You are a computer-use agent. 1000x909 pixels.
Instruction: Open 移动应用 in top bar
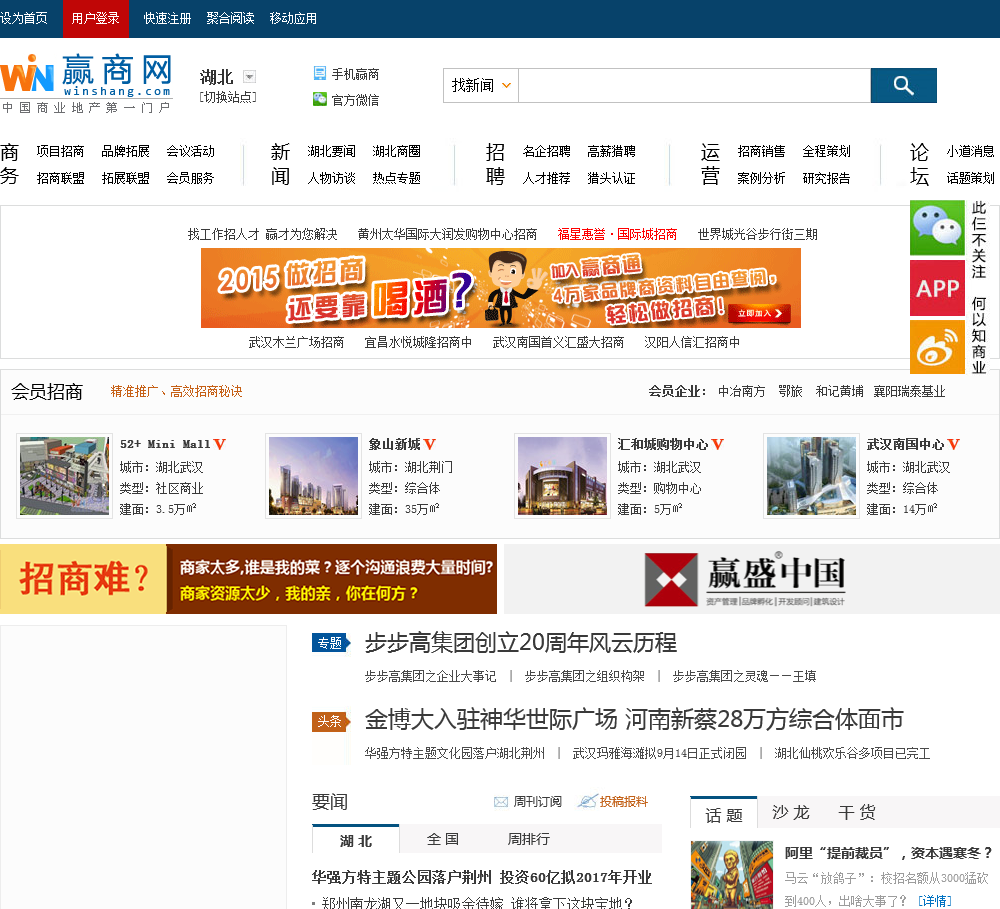[293, 18]
